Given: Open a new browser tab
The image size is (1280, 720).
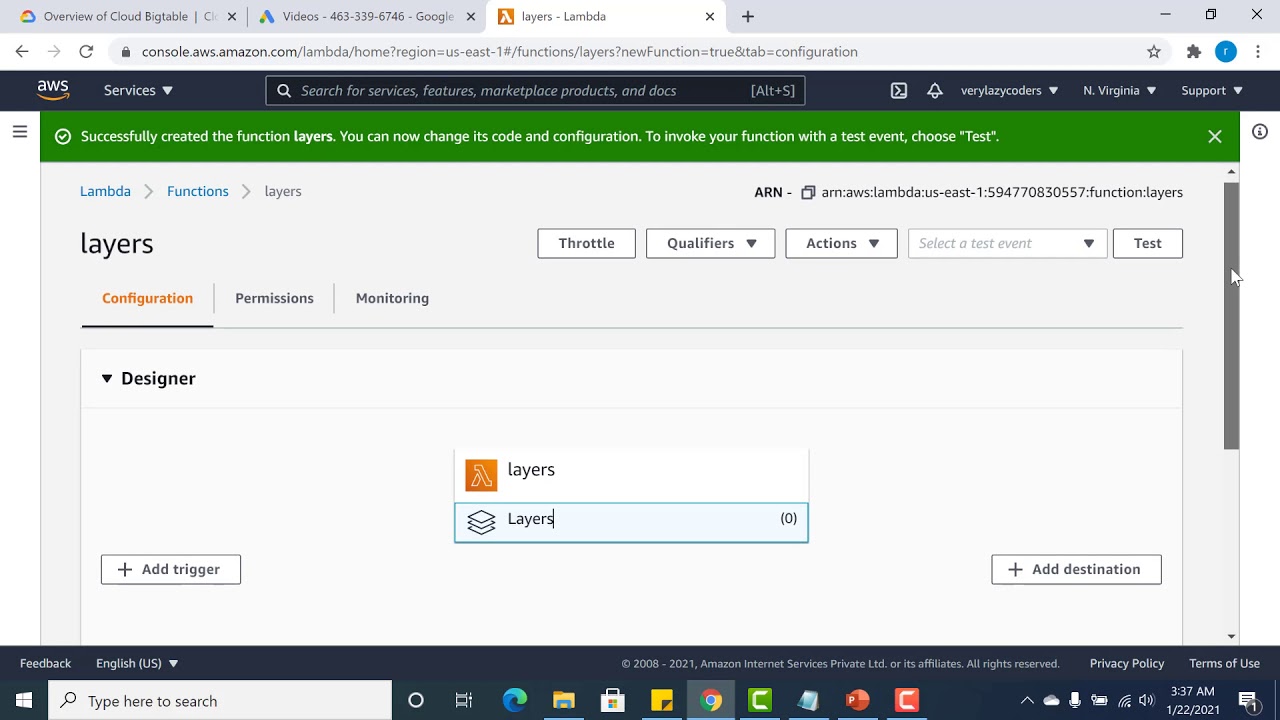Looking at the screenshot, I should pyautogui.click(x=748, y=16).
